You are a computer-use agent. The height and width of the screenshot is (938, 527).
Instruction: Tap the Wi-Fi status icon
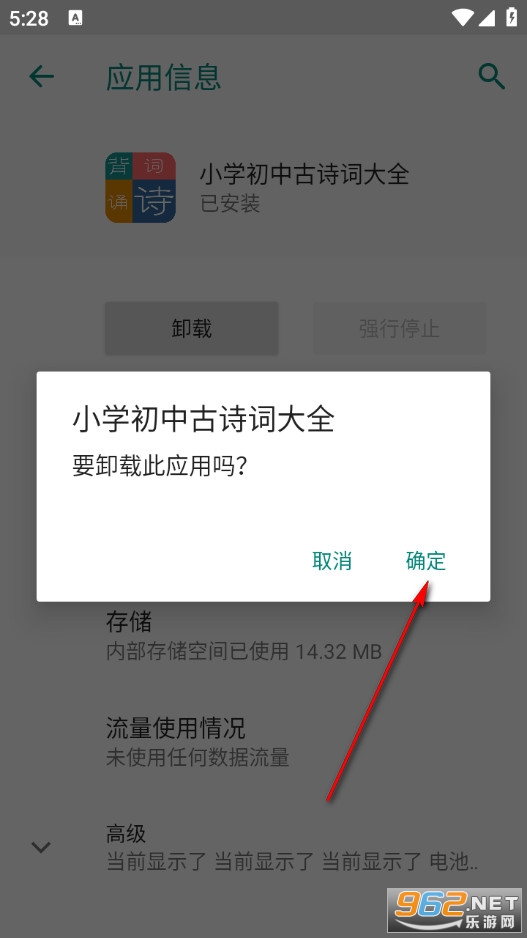(x=462, y=17)
